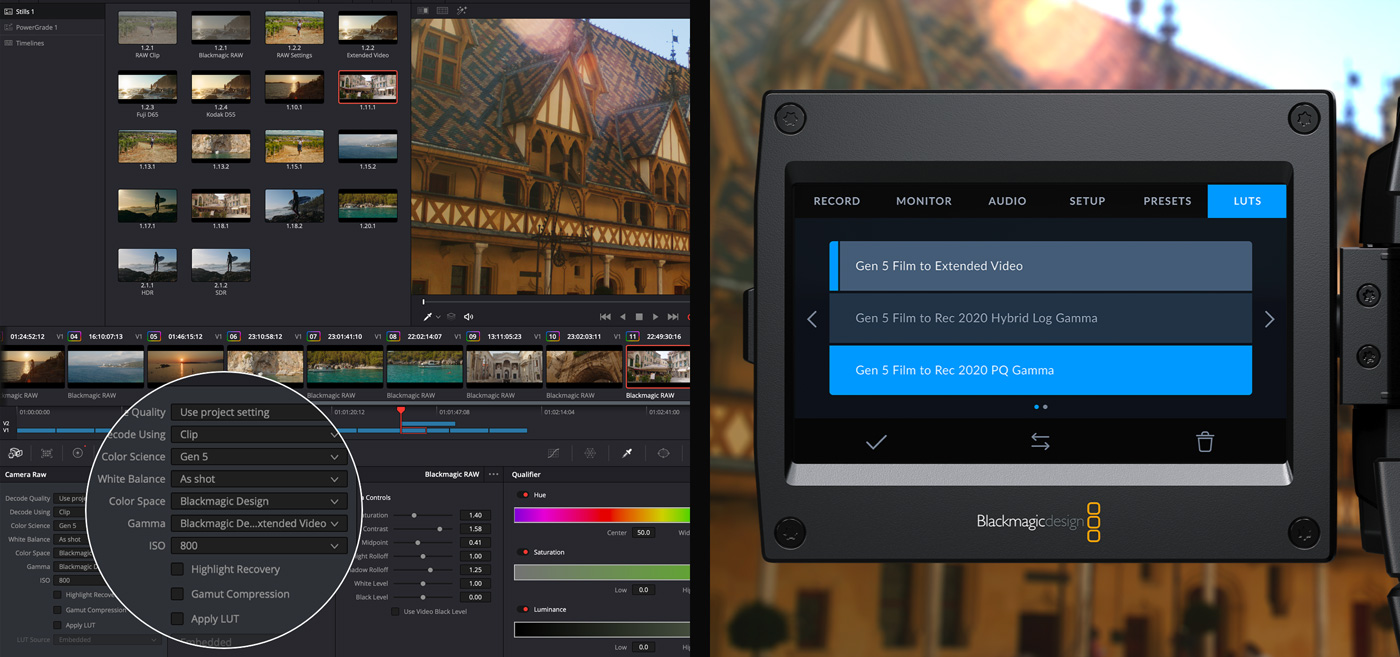
Task: Open the Camera Raw palette icon
Action: coord(16,453)
